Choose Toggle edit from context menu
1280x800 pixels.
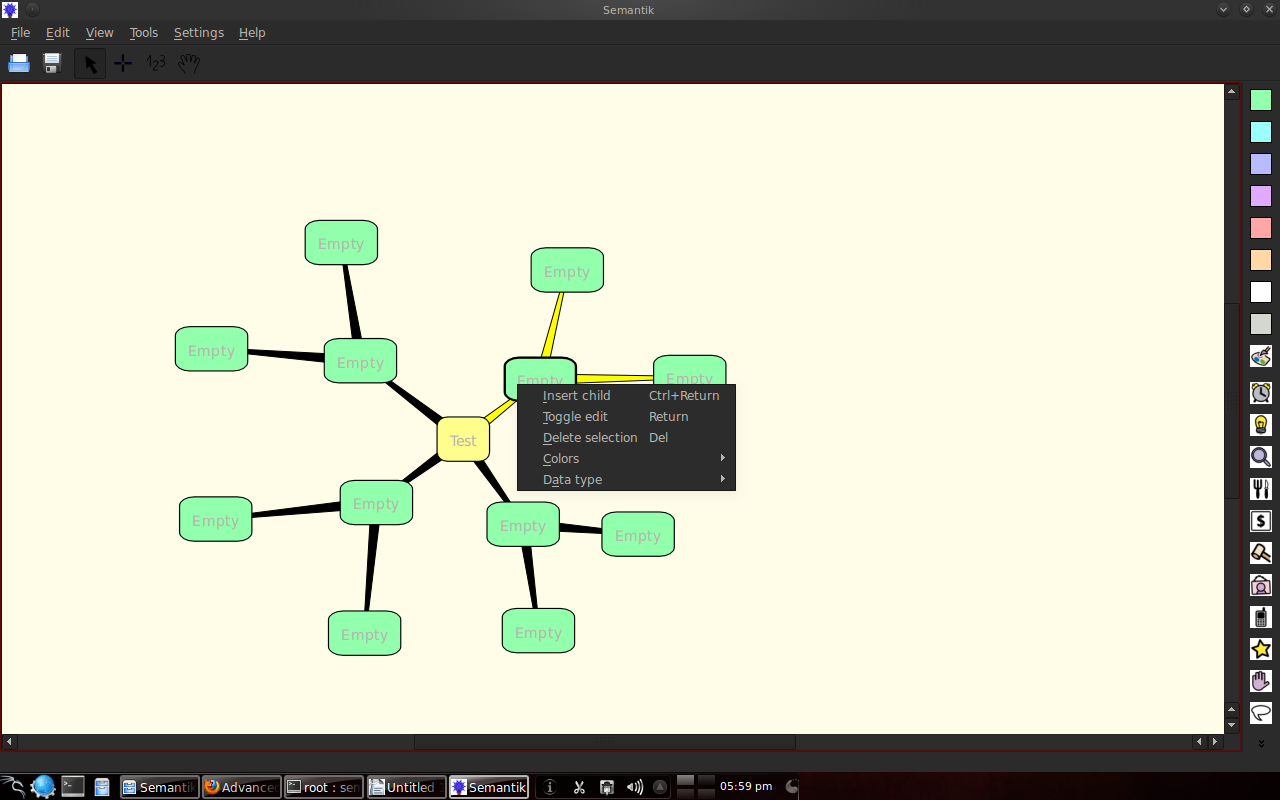tap(626, 416)
